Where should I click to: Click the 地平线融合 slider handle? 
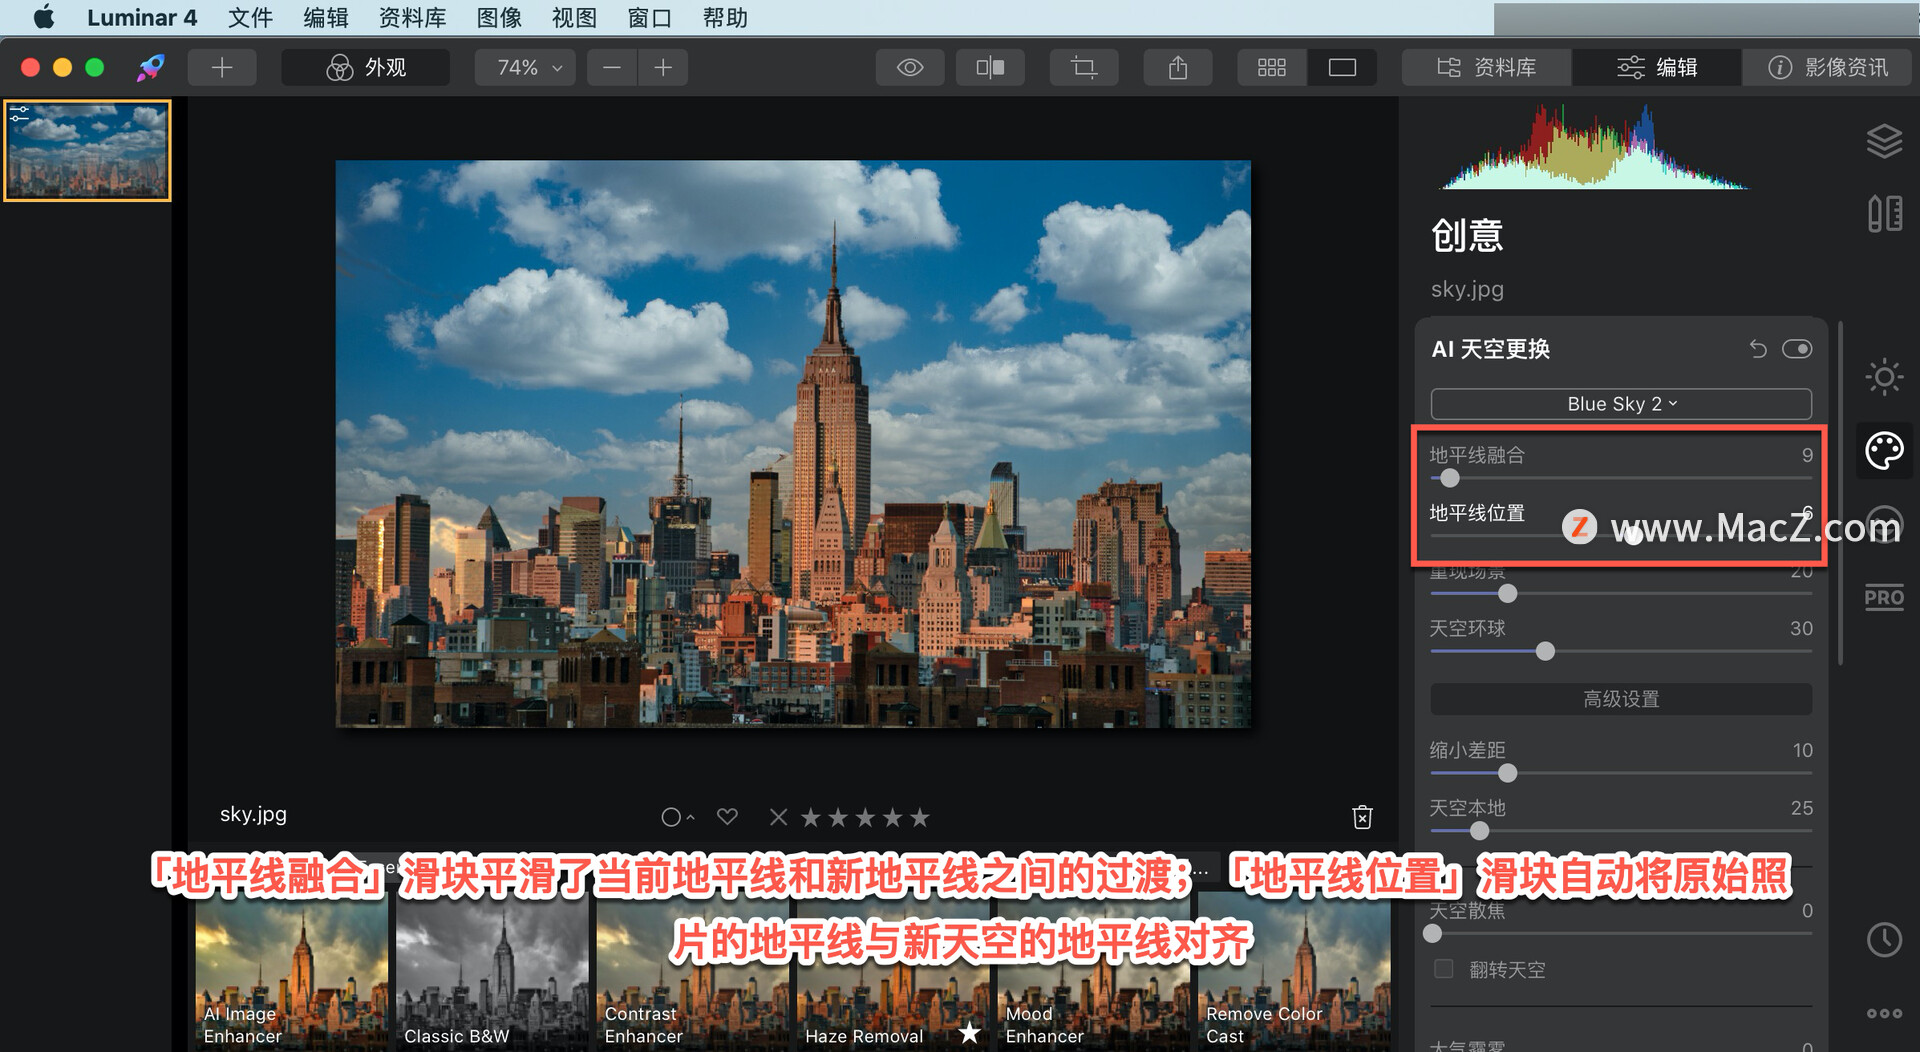point(1450,478)
